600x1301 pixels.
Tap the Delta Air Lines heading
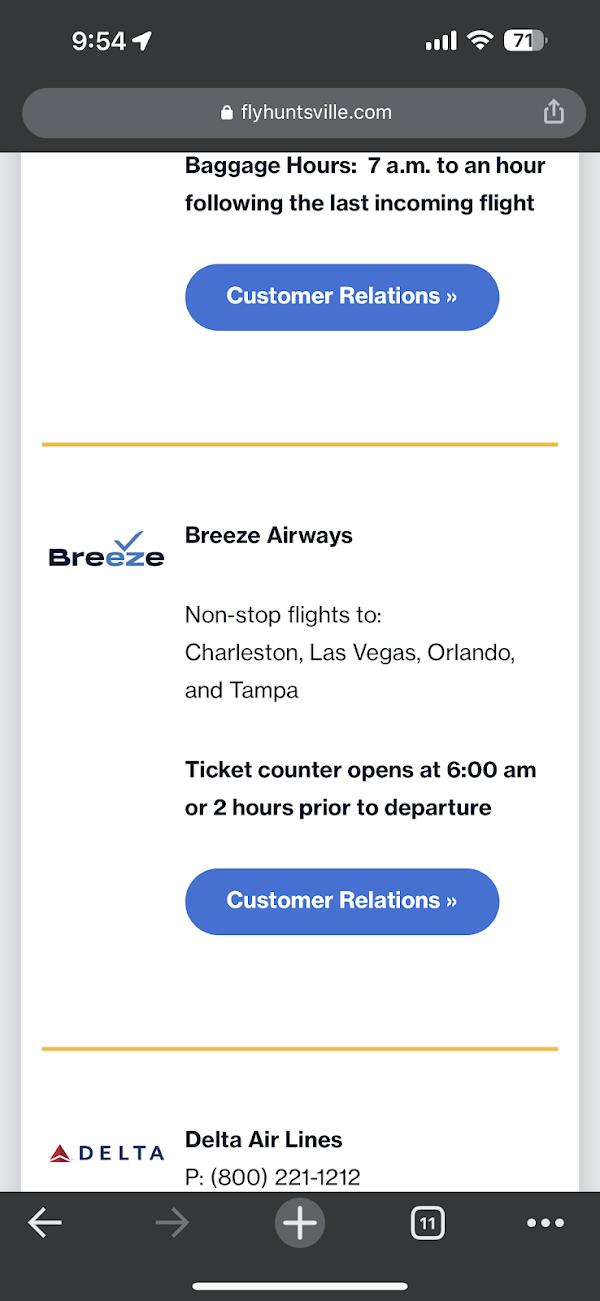pyautogui.click(x=264, y=1139)
